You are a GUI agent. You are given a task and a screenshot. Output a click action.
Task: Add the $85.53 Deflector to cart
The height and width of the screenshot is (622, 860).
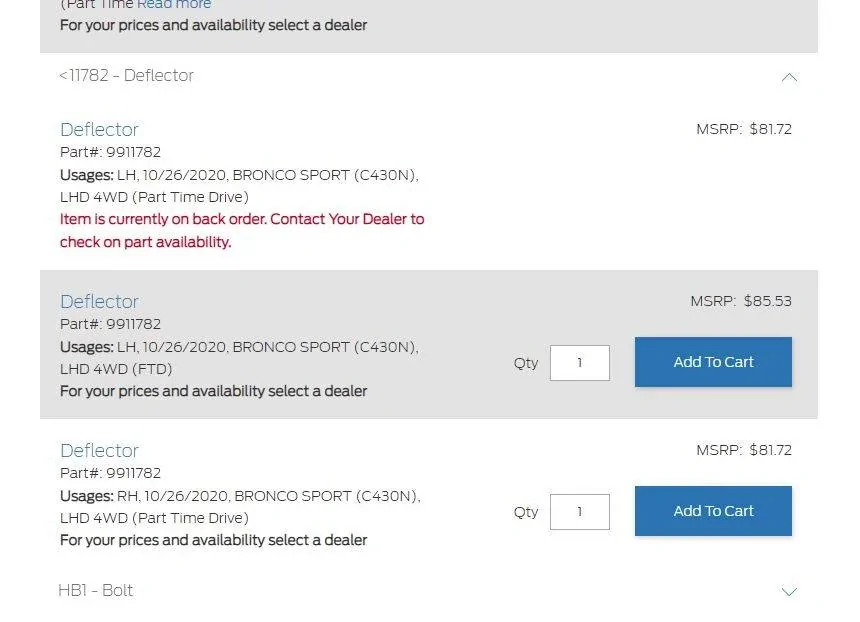pyautogui.click(x=713, y=362)
